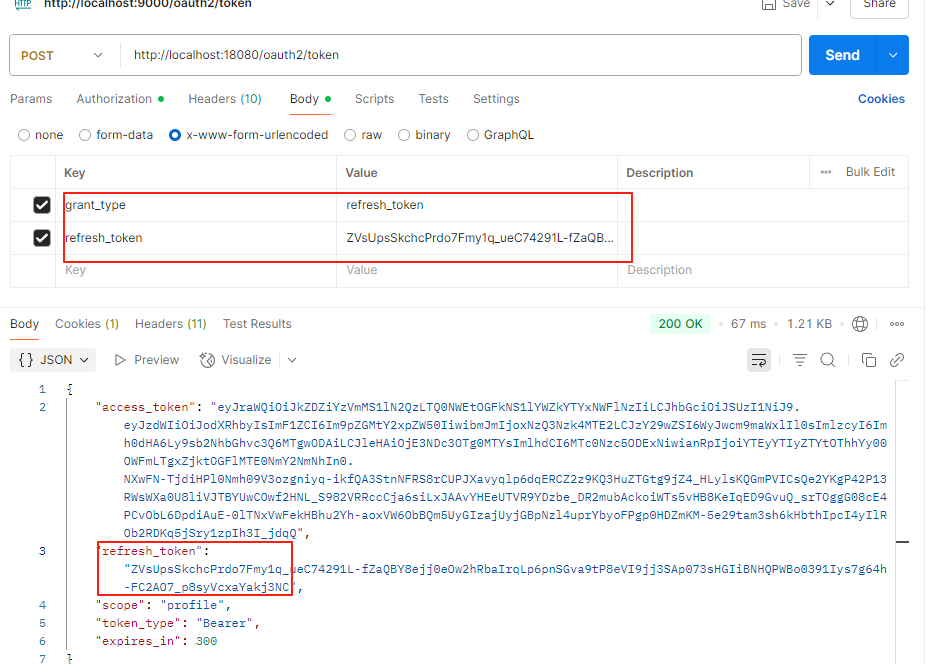This screenshot has width=928, height=664.
Task: Click the Send button
Action: pos(841,55)
